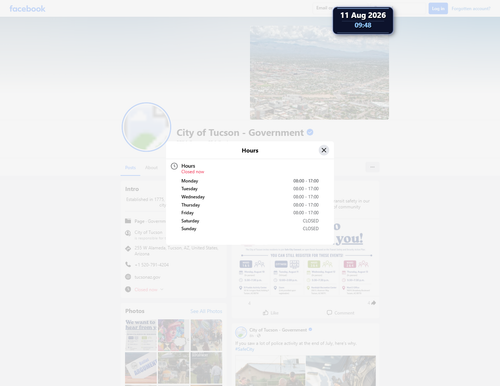Click the Page category folder icon
500x386 pixels.
128,221
